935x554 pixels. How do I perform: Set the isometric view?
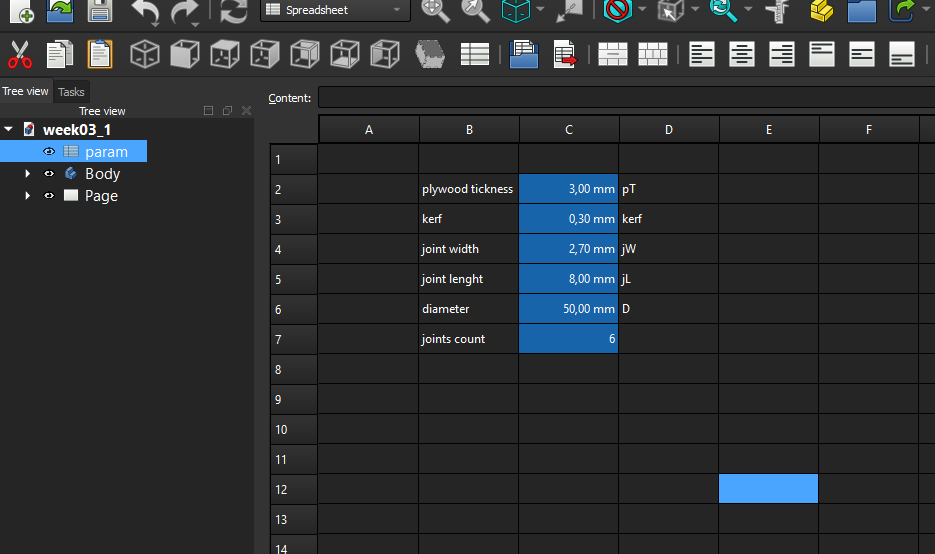point(145,54)
